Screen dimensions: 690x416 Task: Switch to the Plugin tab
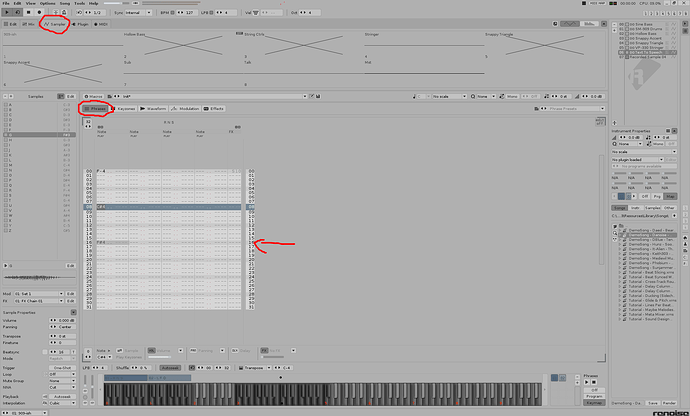pos(81,24)
